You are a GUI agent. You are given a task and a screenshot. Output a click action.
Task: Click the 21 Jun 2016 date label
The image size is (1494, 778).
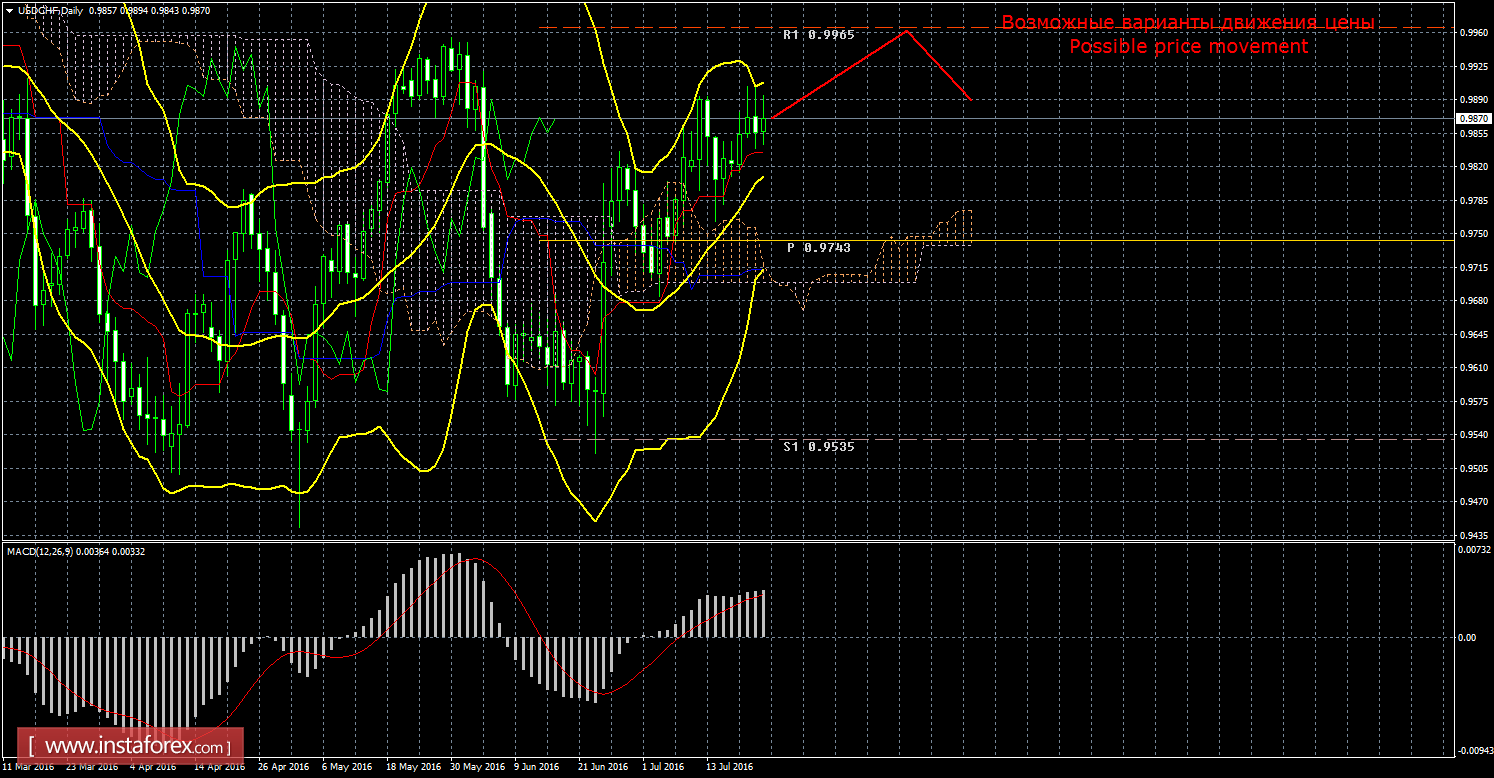point(604,768)
